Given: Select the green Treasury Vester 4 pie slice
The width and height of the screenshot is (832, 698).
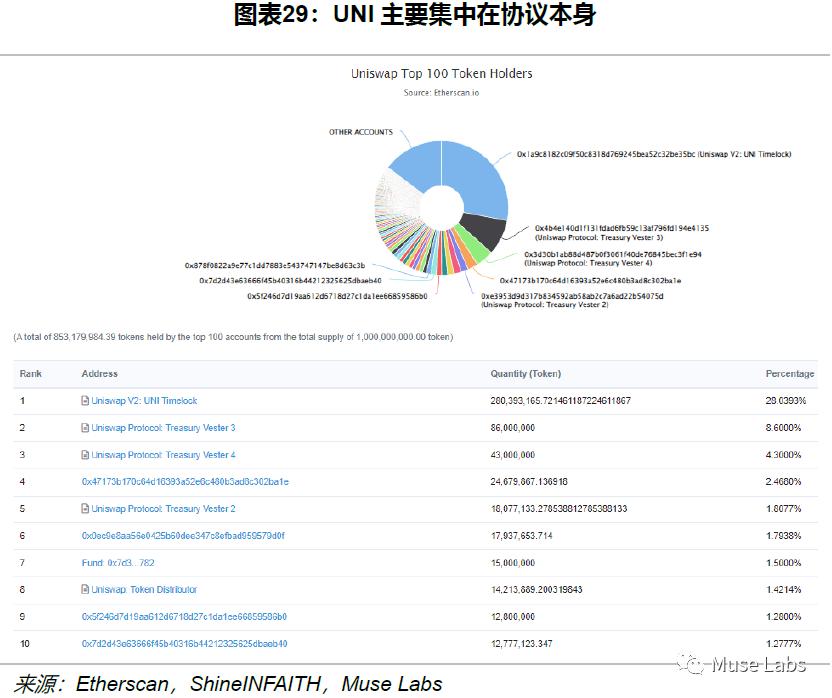Looking at the screenshot, I should [472, 245].
